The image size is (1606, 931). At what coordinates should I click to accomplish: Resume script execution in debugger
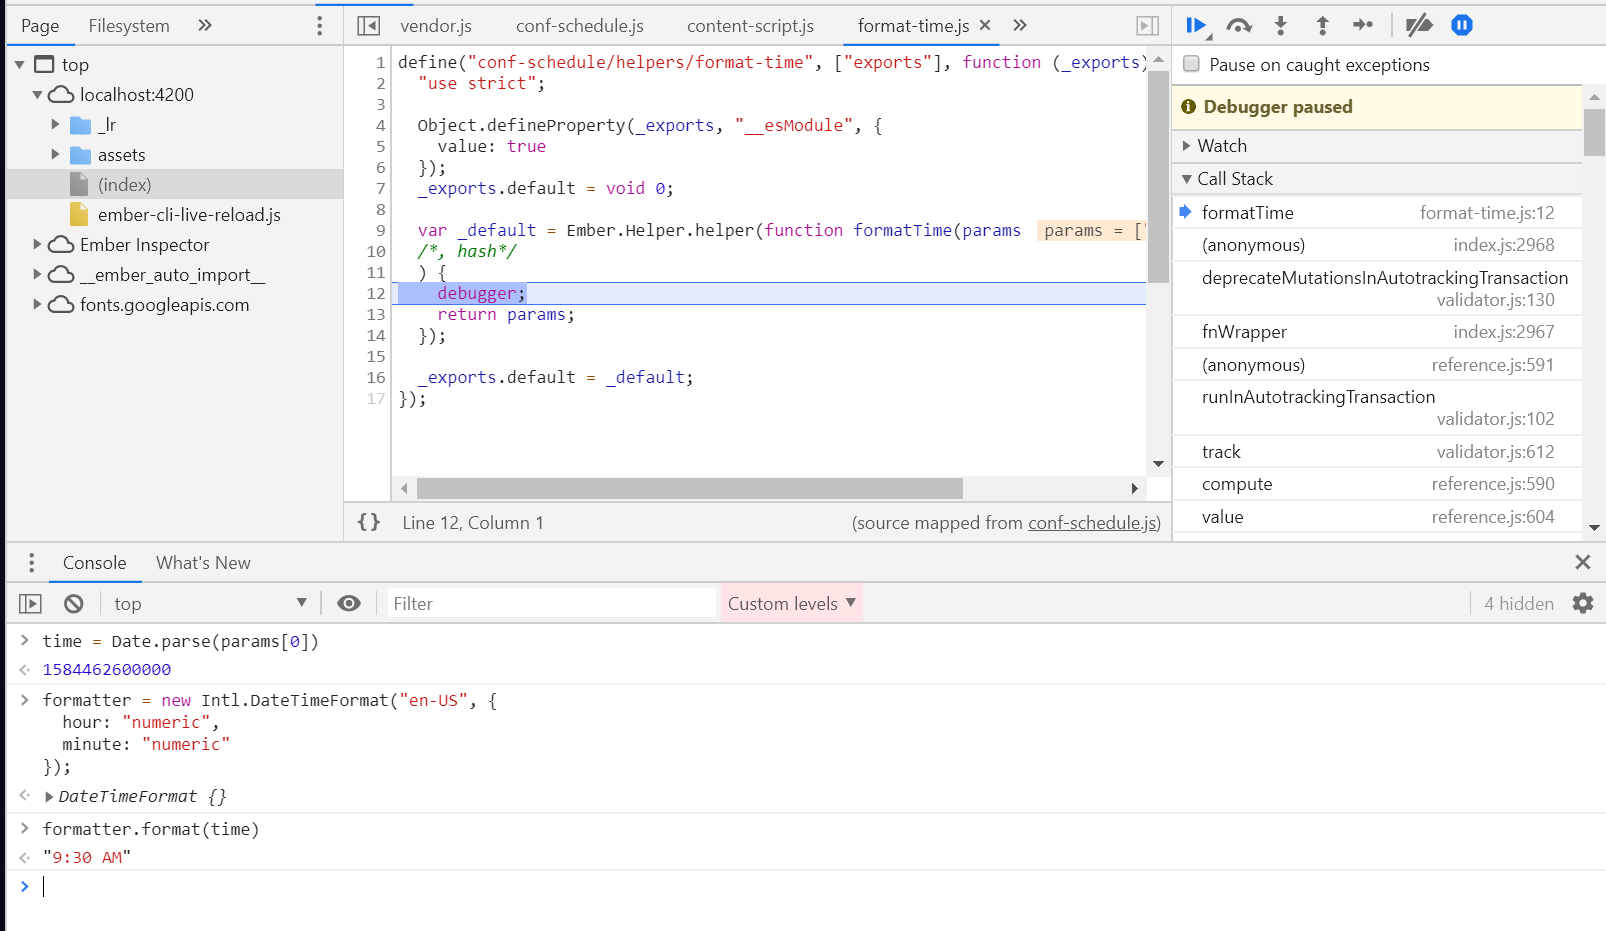(1195, 26)
